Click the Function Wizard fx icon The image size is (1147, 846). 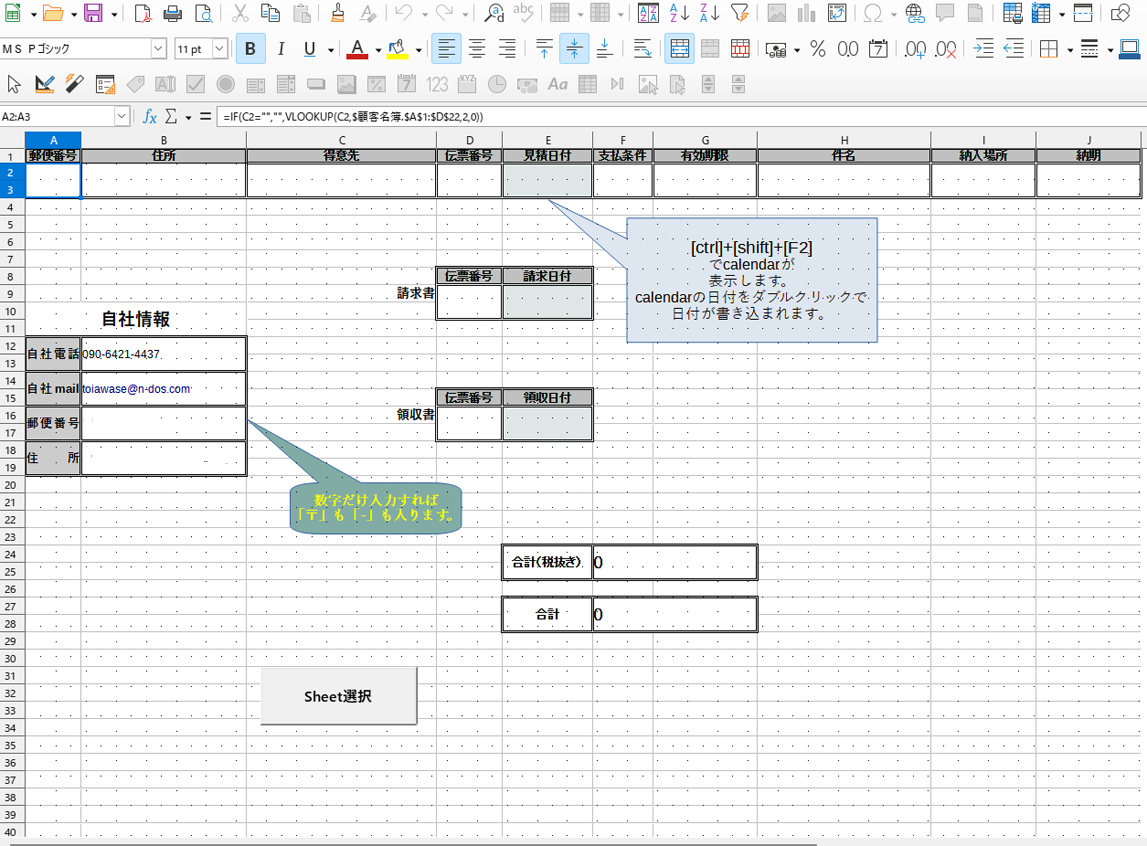[x=150, y=116]
